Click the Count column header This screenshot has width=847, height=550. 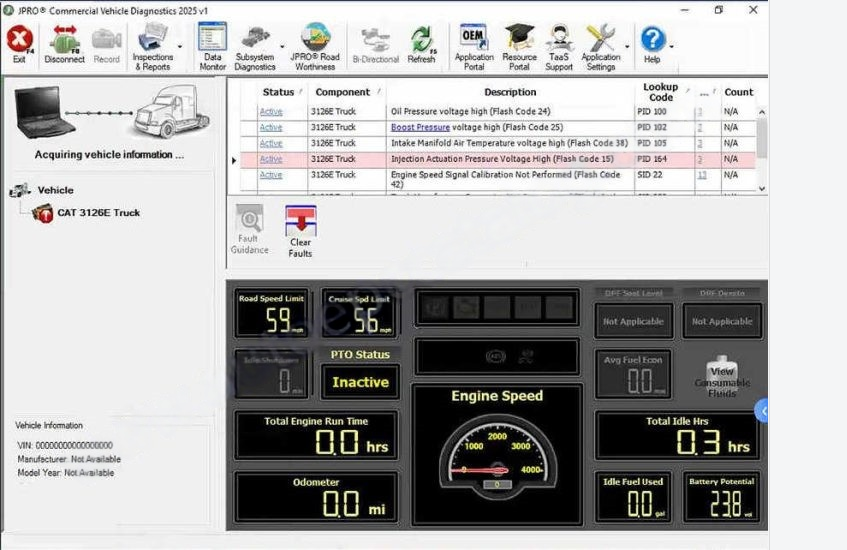pos(738,92)
